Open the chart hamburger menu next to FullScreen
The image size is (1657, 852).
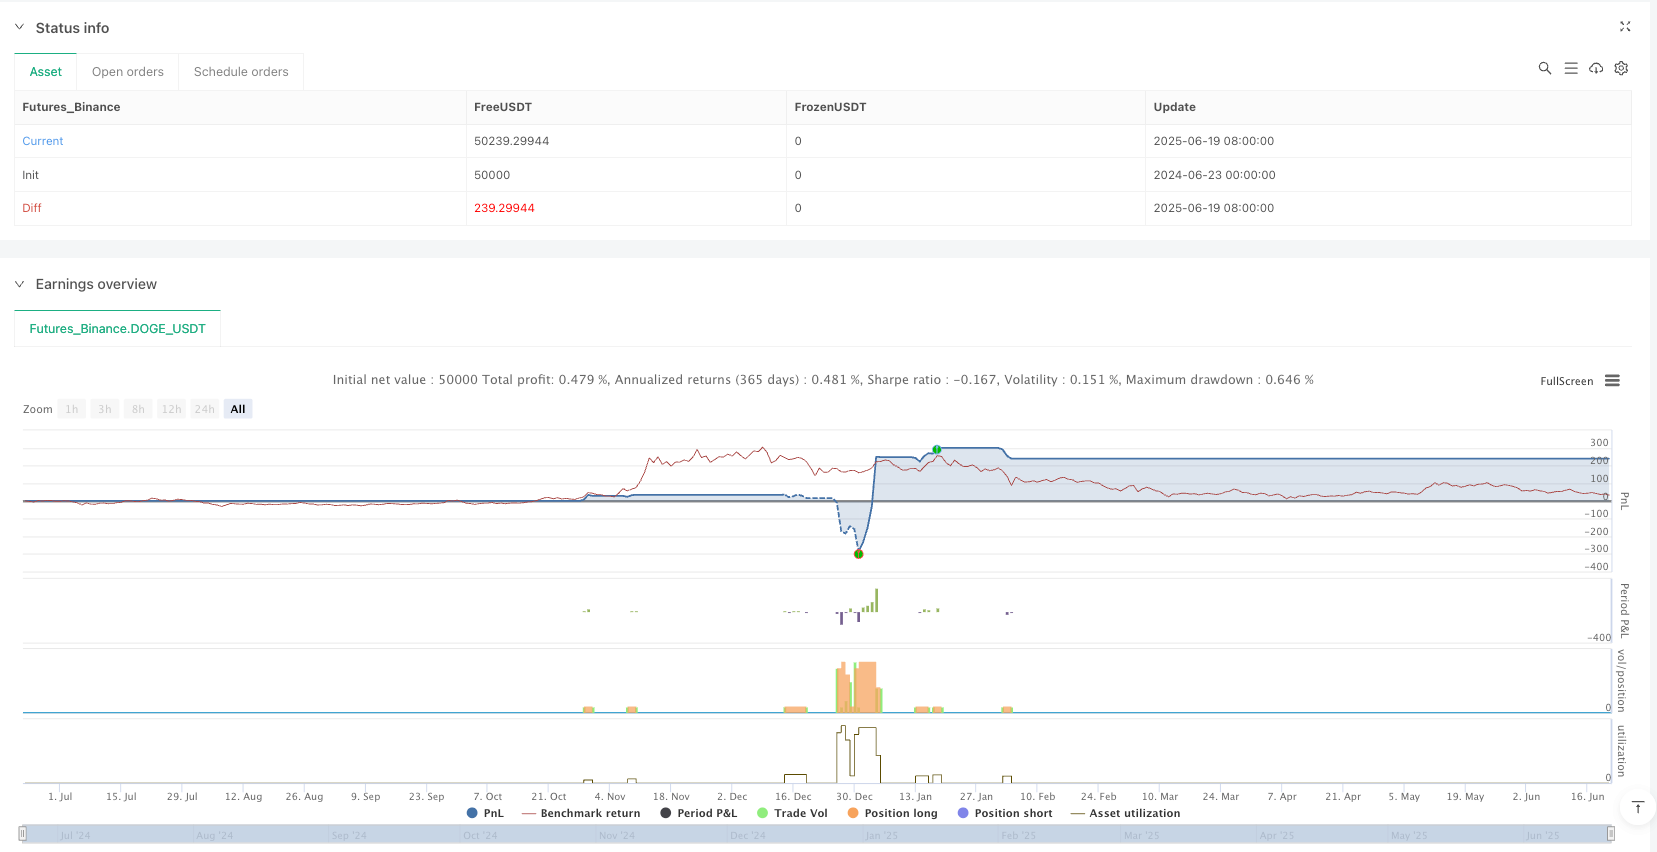1612,381
